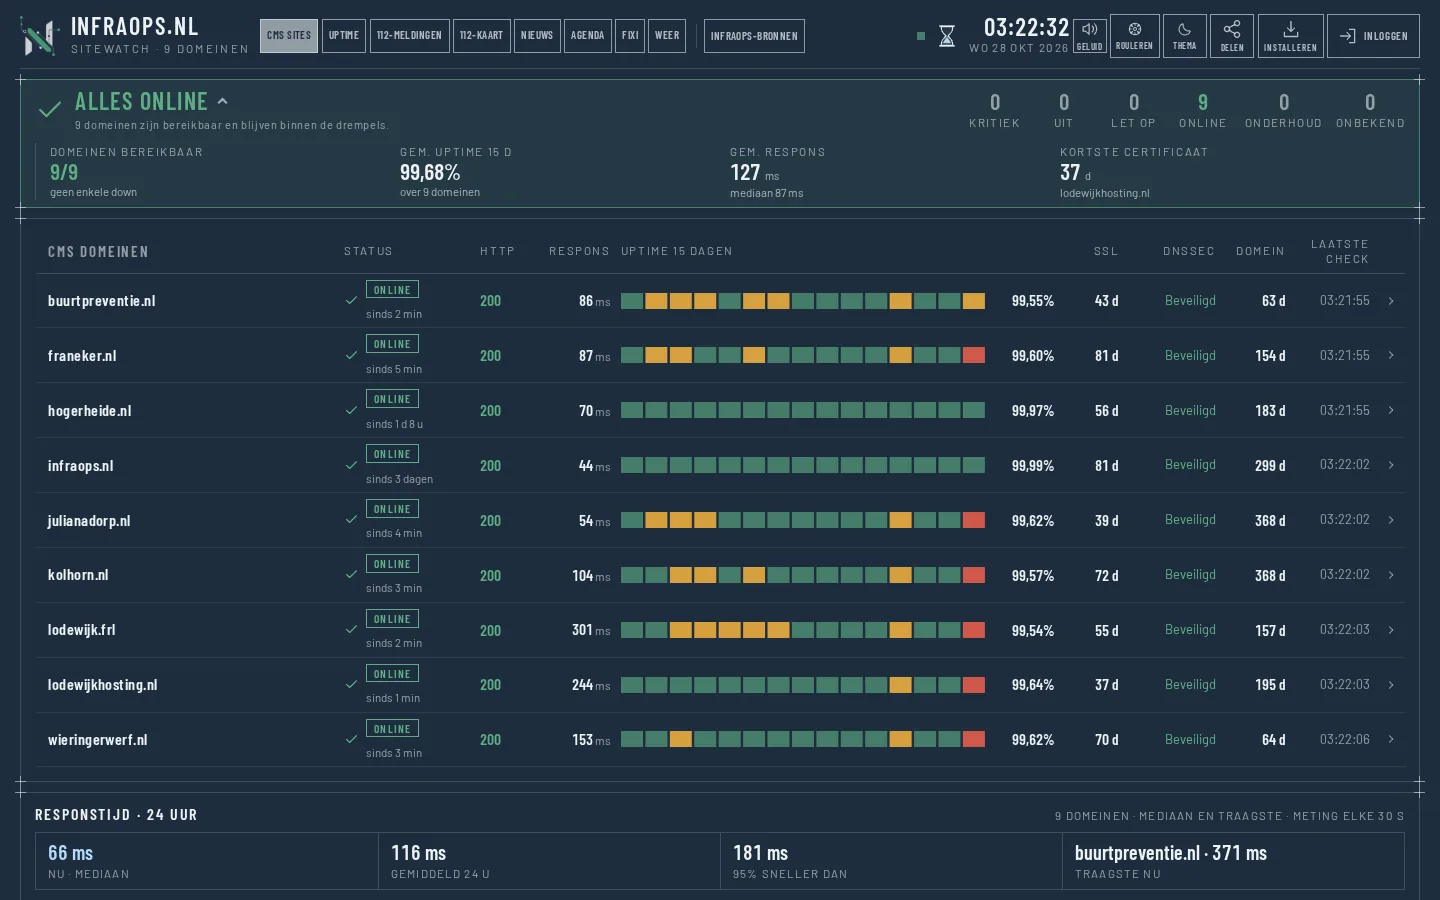
Task: Open the InfraOps-Bronnen link
Action: click(x=754, y=36)
